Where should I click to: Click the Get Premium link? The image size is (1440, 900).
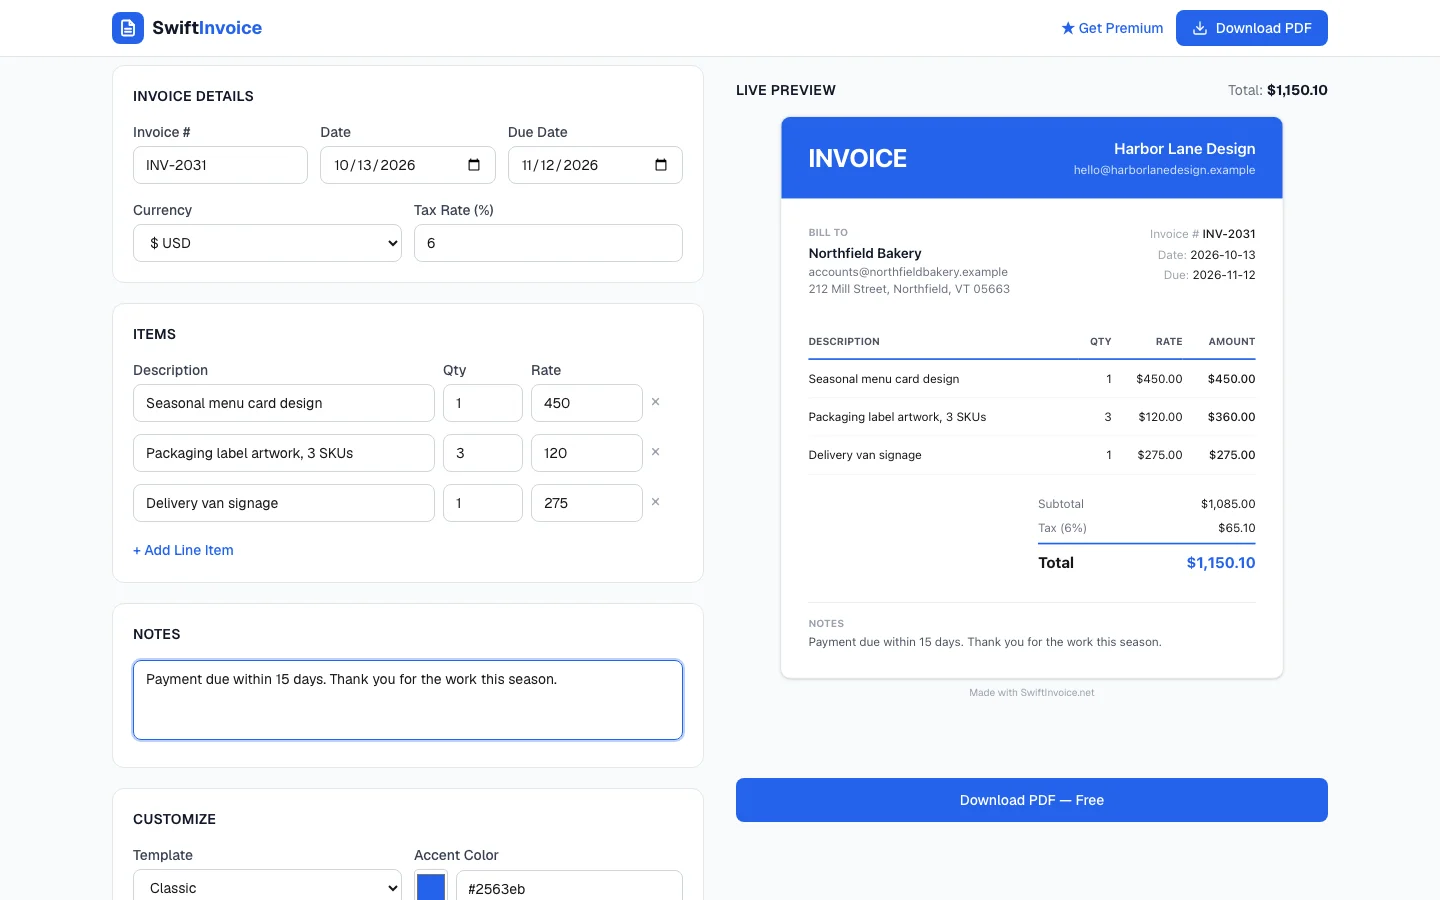pyautogui.click(x=1112, y=28)
